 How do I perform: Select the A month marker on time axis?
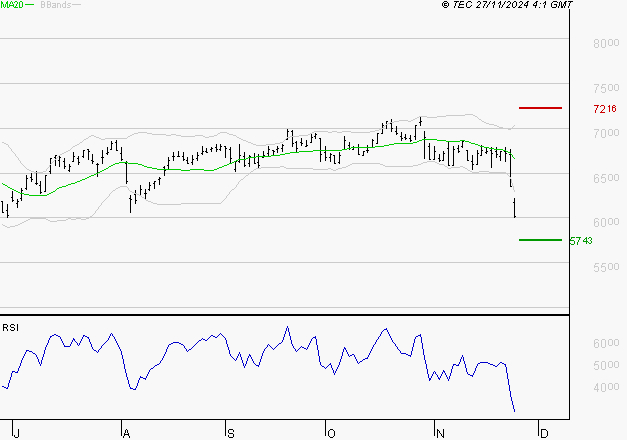[125, 433]
